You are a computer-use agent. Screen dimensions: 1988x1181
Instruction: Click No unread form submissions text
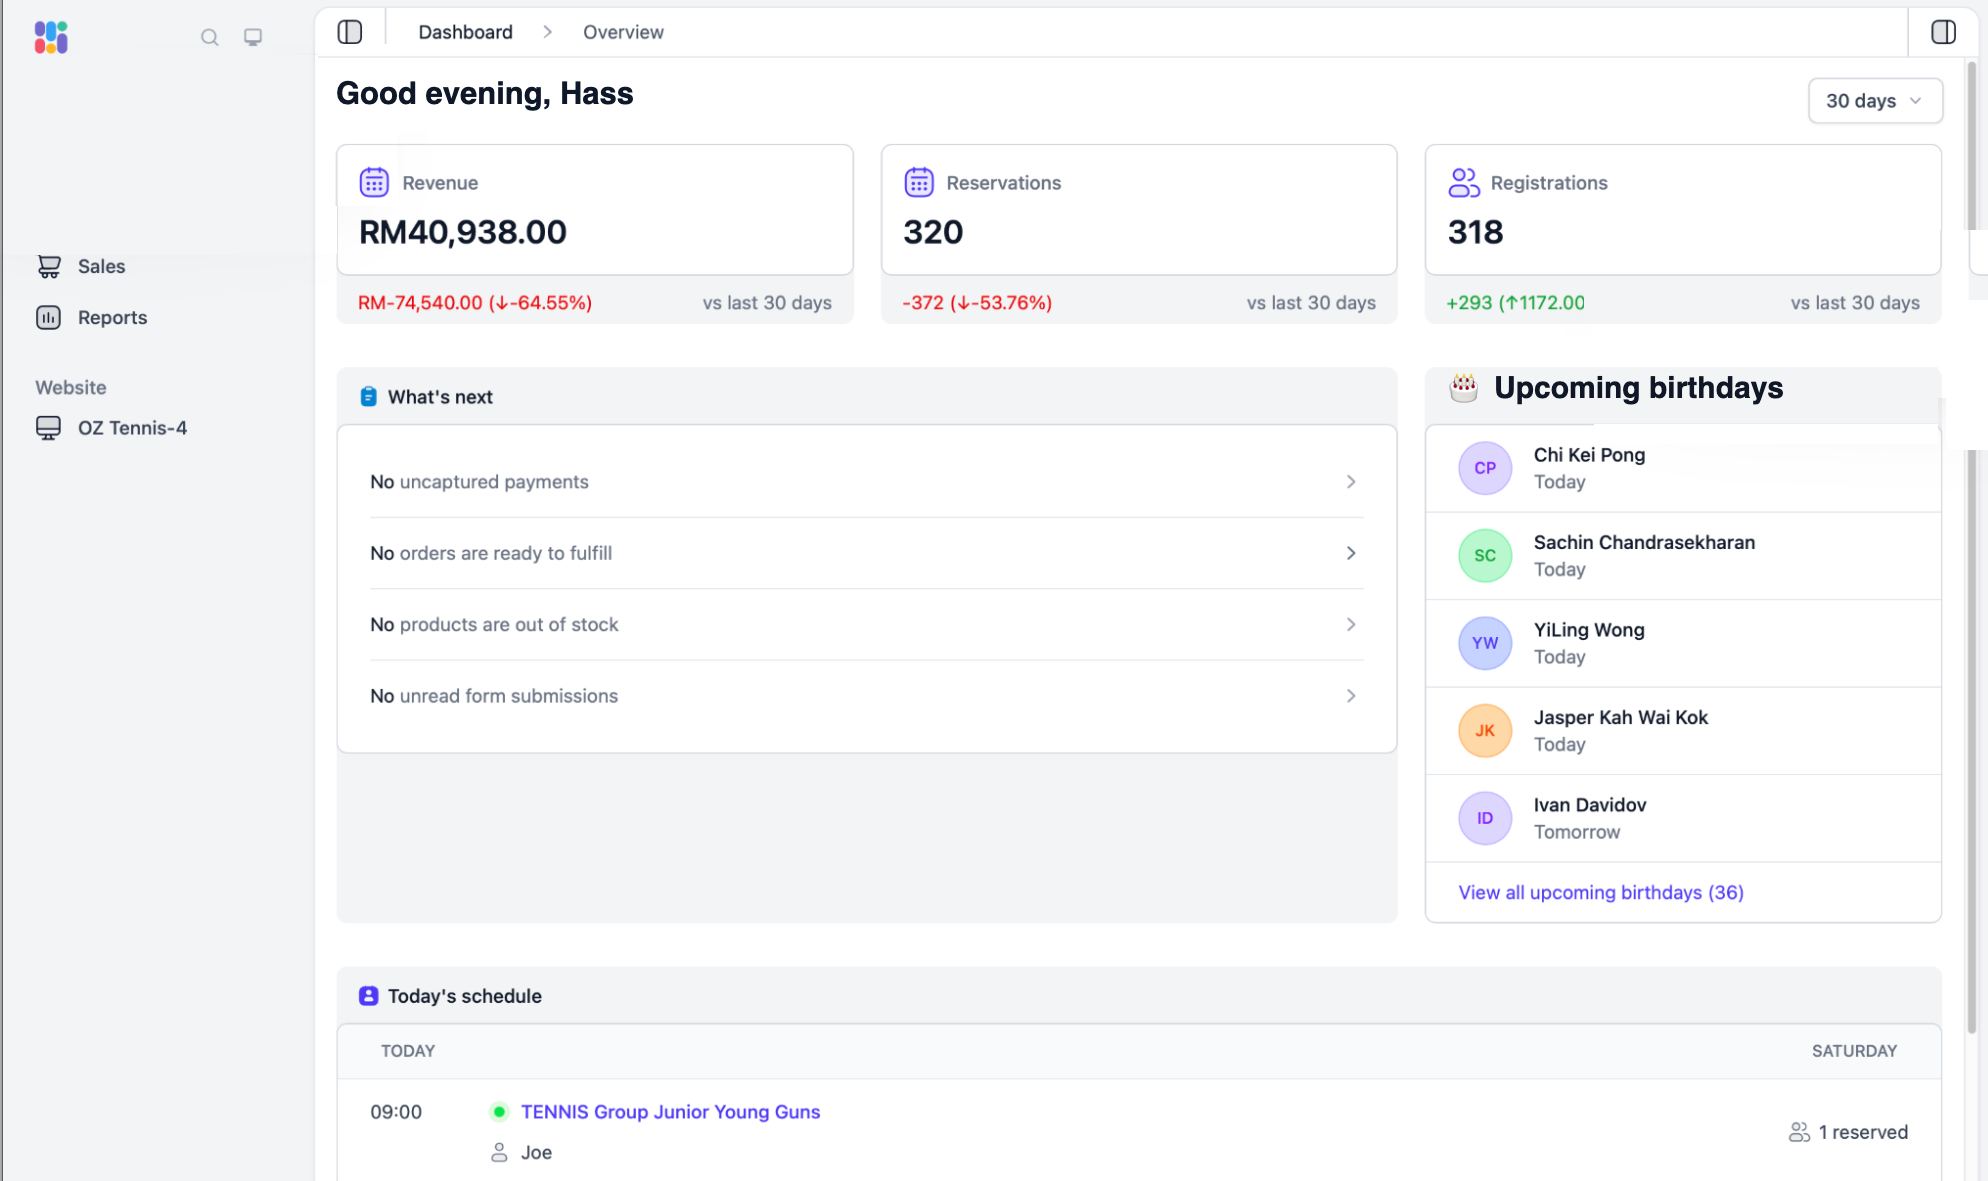[x=494, y=696]
